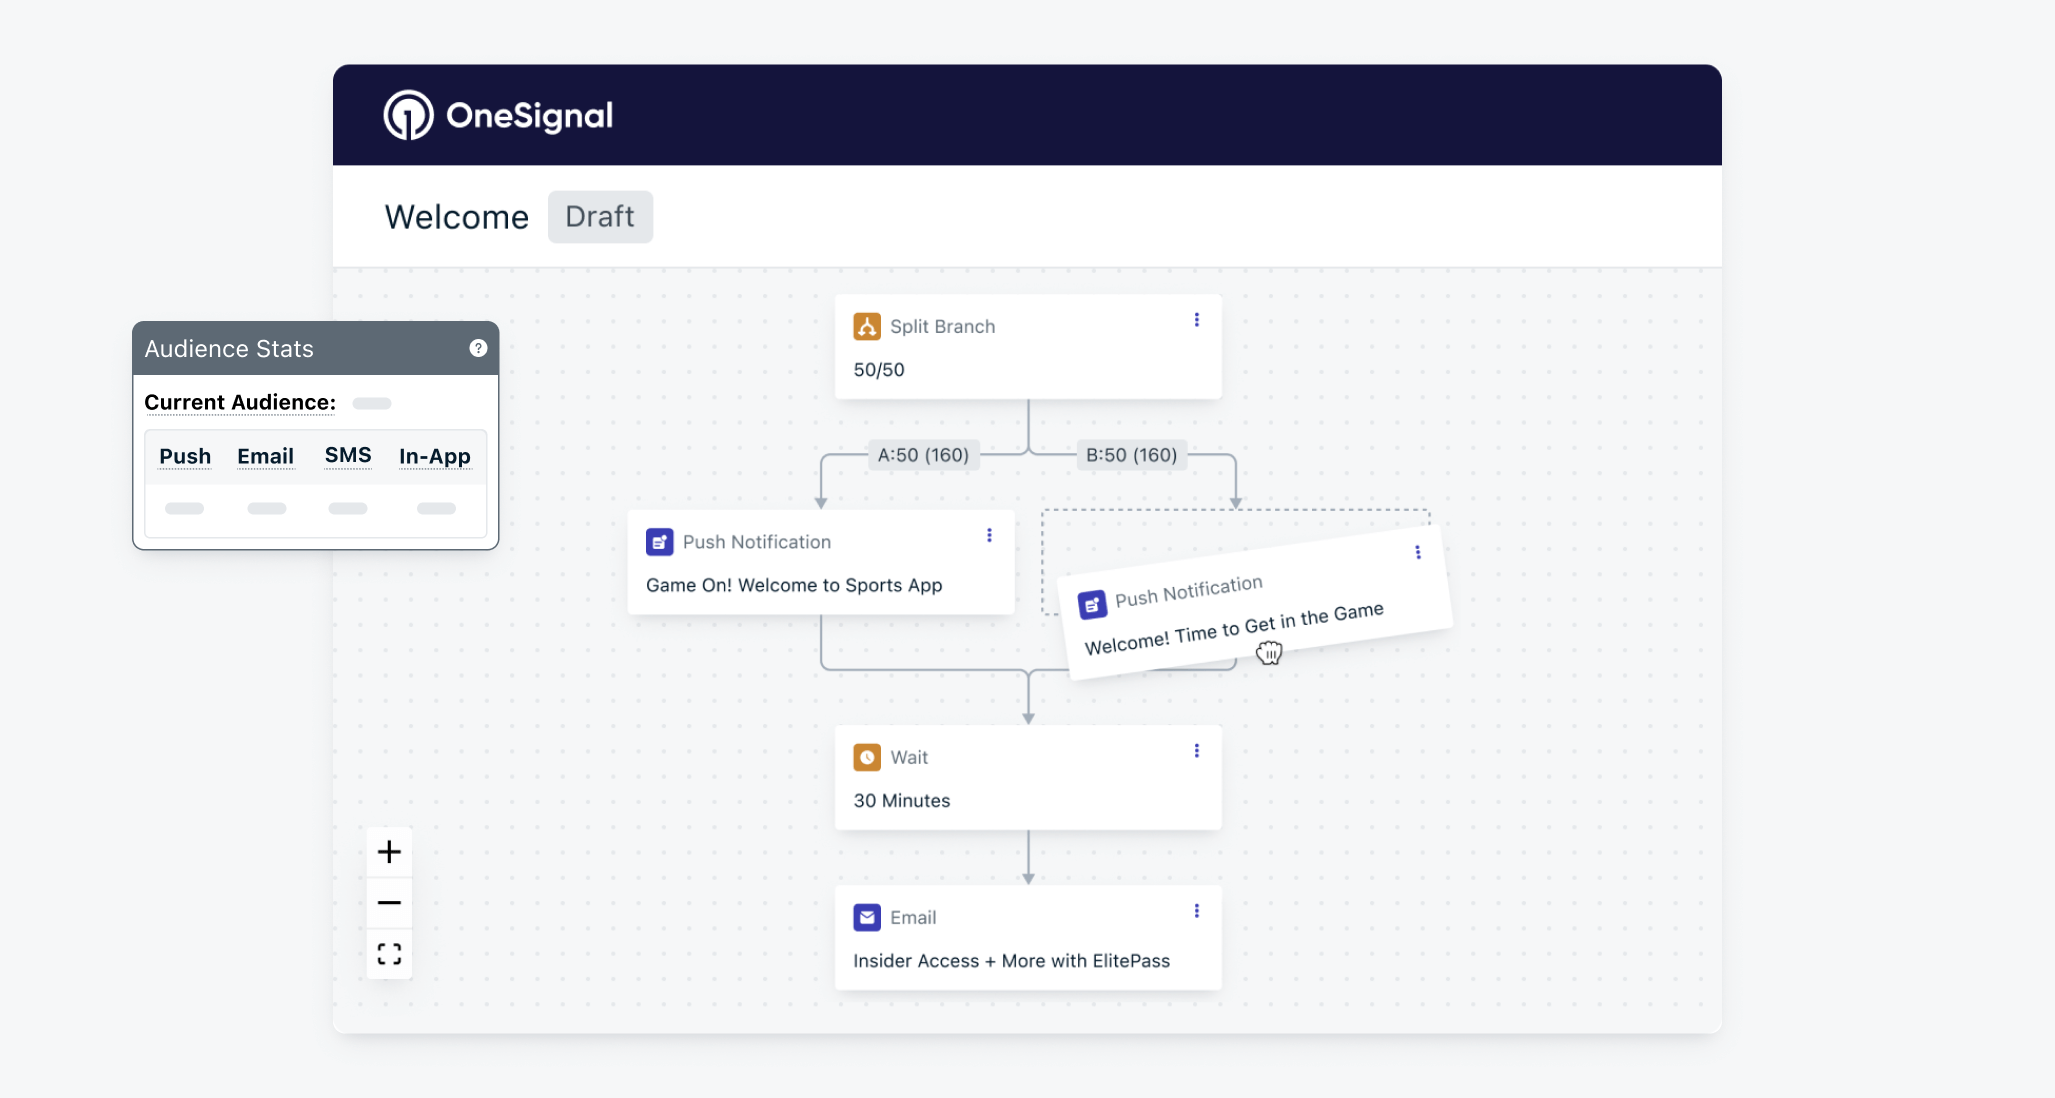
Task: Open Split Branch three-dot options menu
Action: (x=1196, y=320)
